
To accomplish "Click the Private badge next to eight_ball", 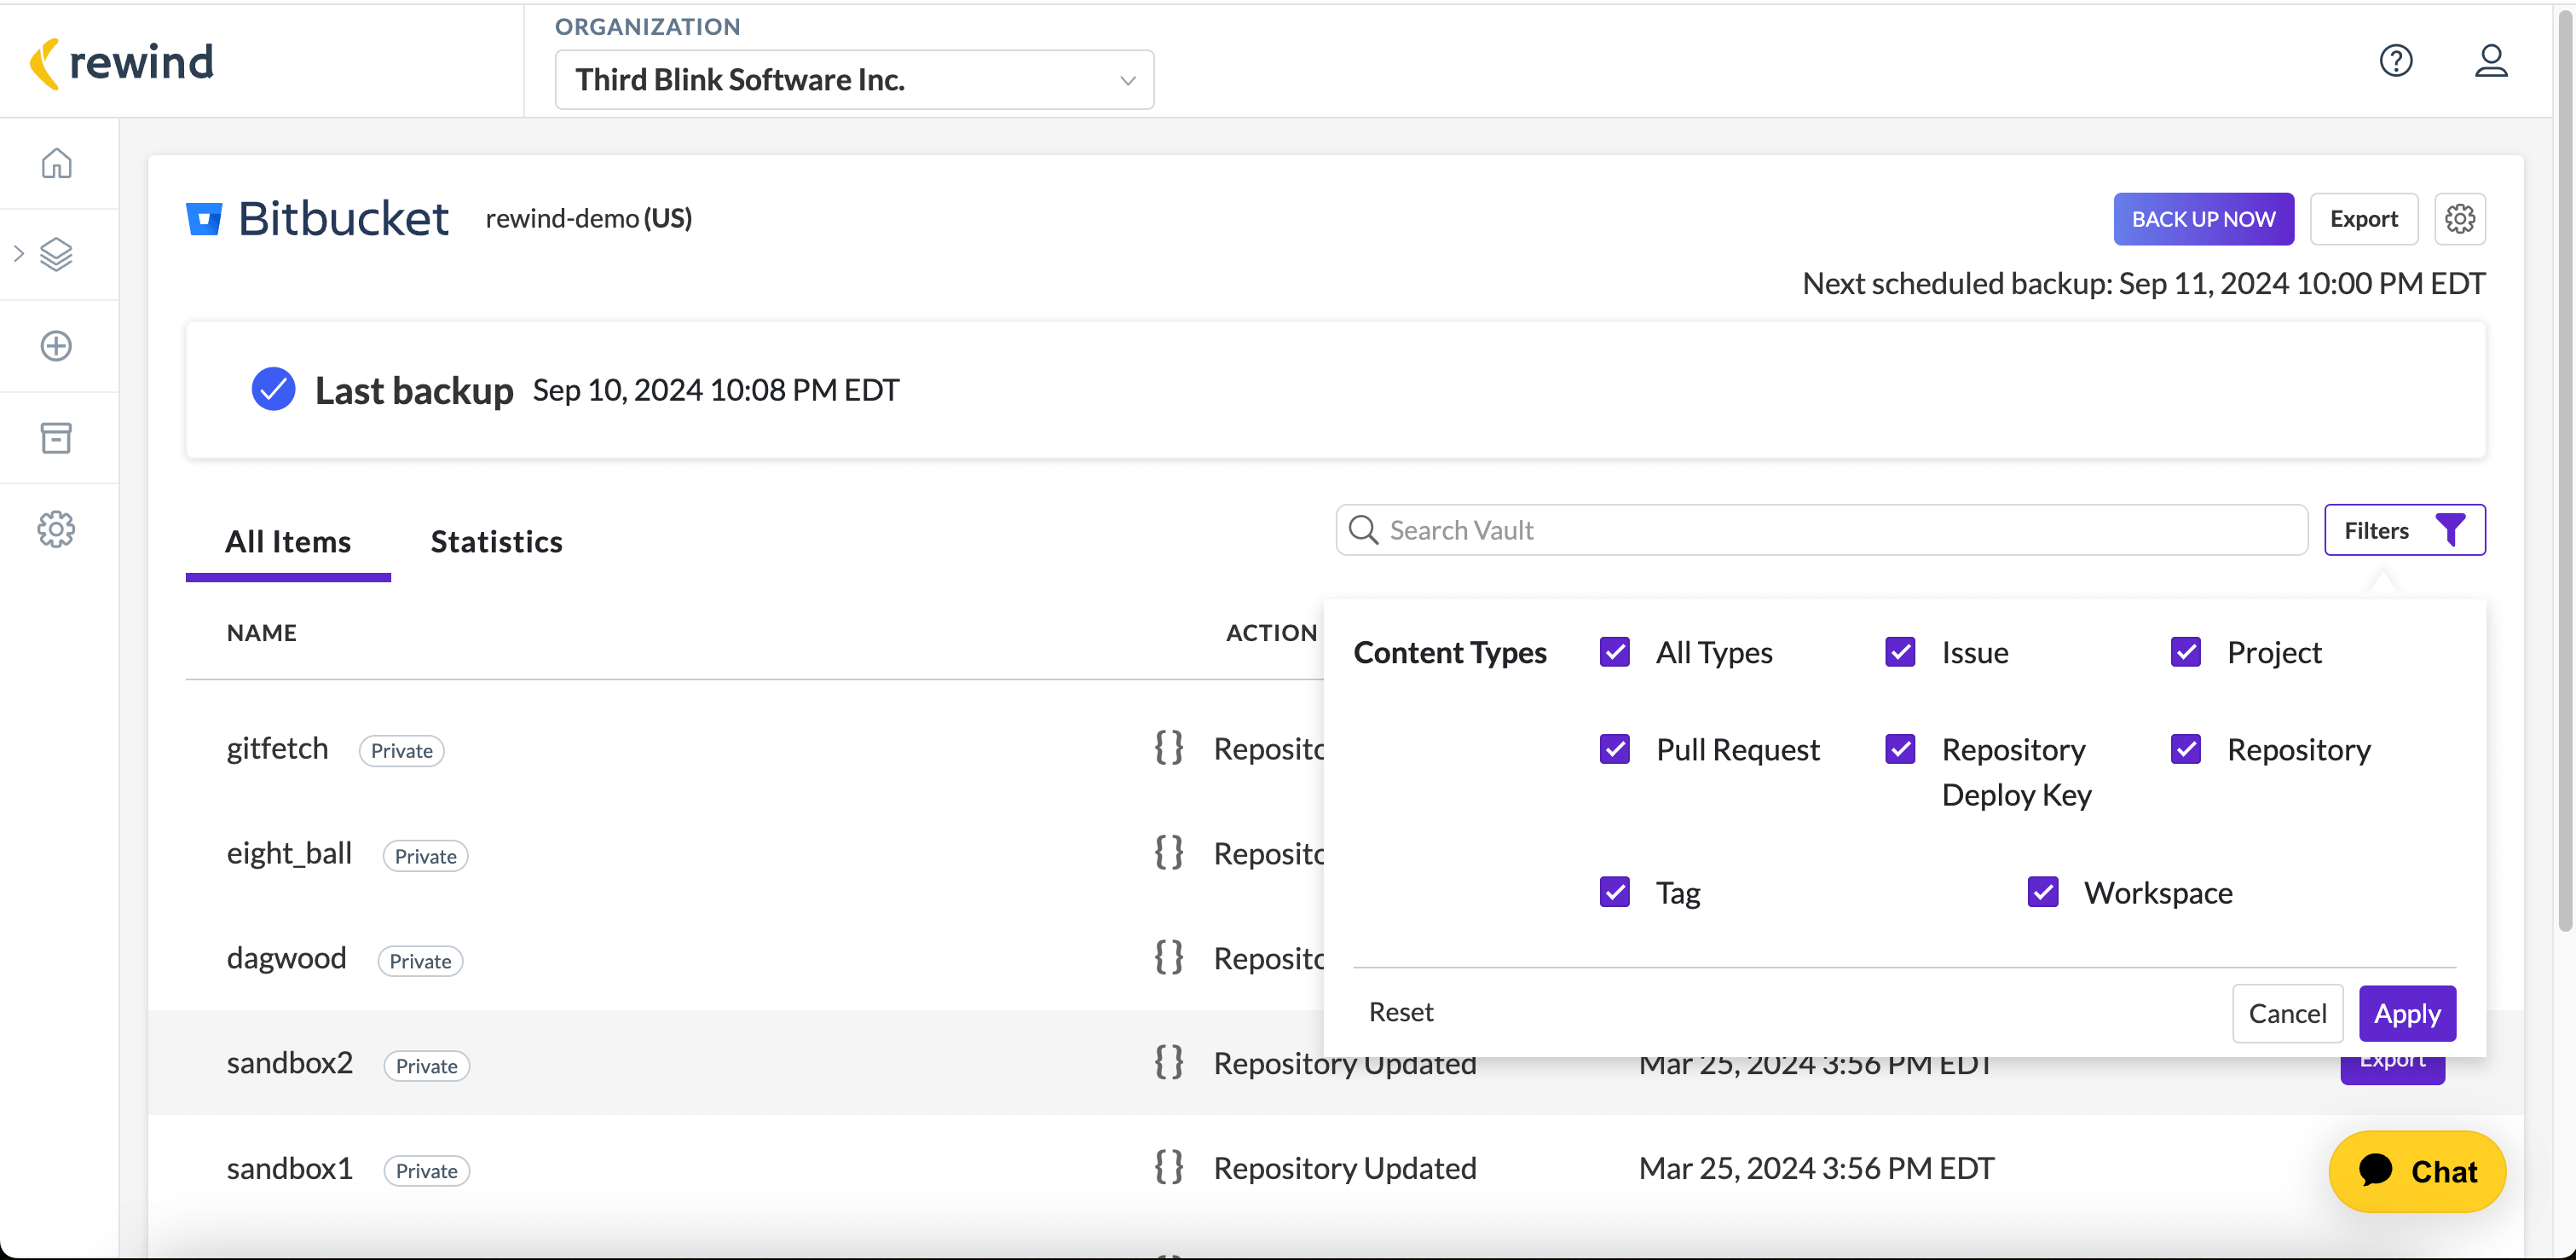I will 426,856.
